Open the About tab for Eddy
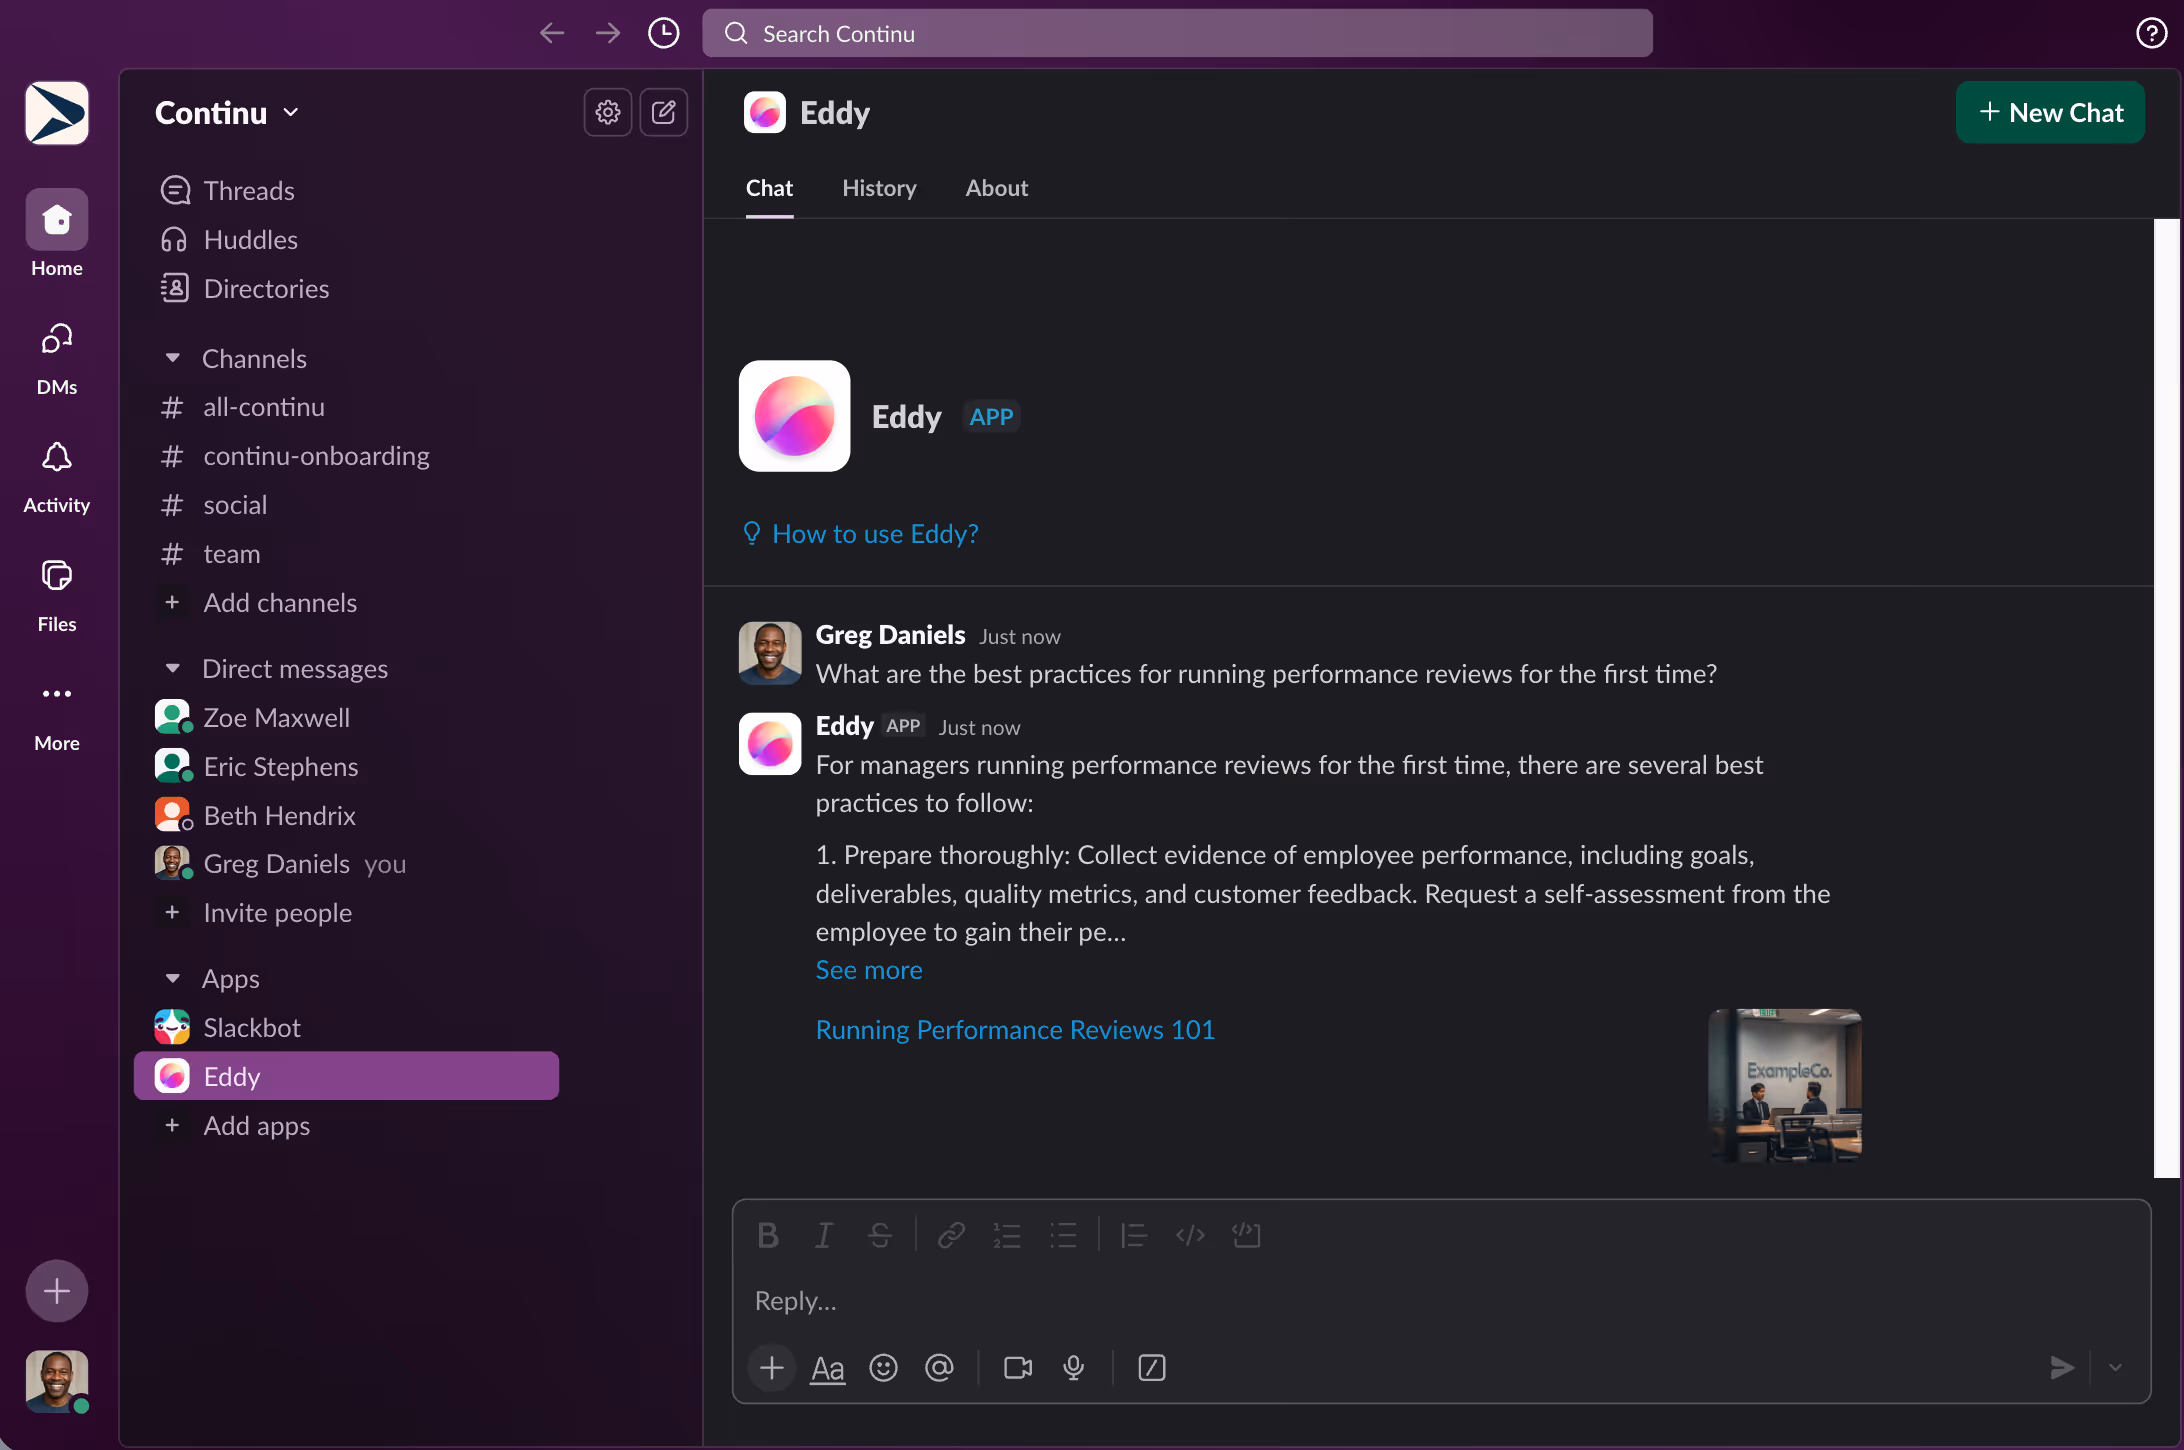Viewport: 2184px width, 1450px height. 996,188
